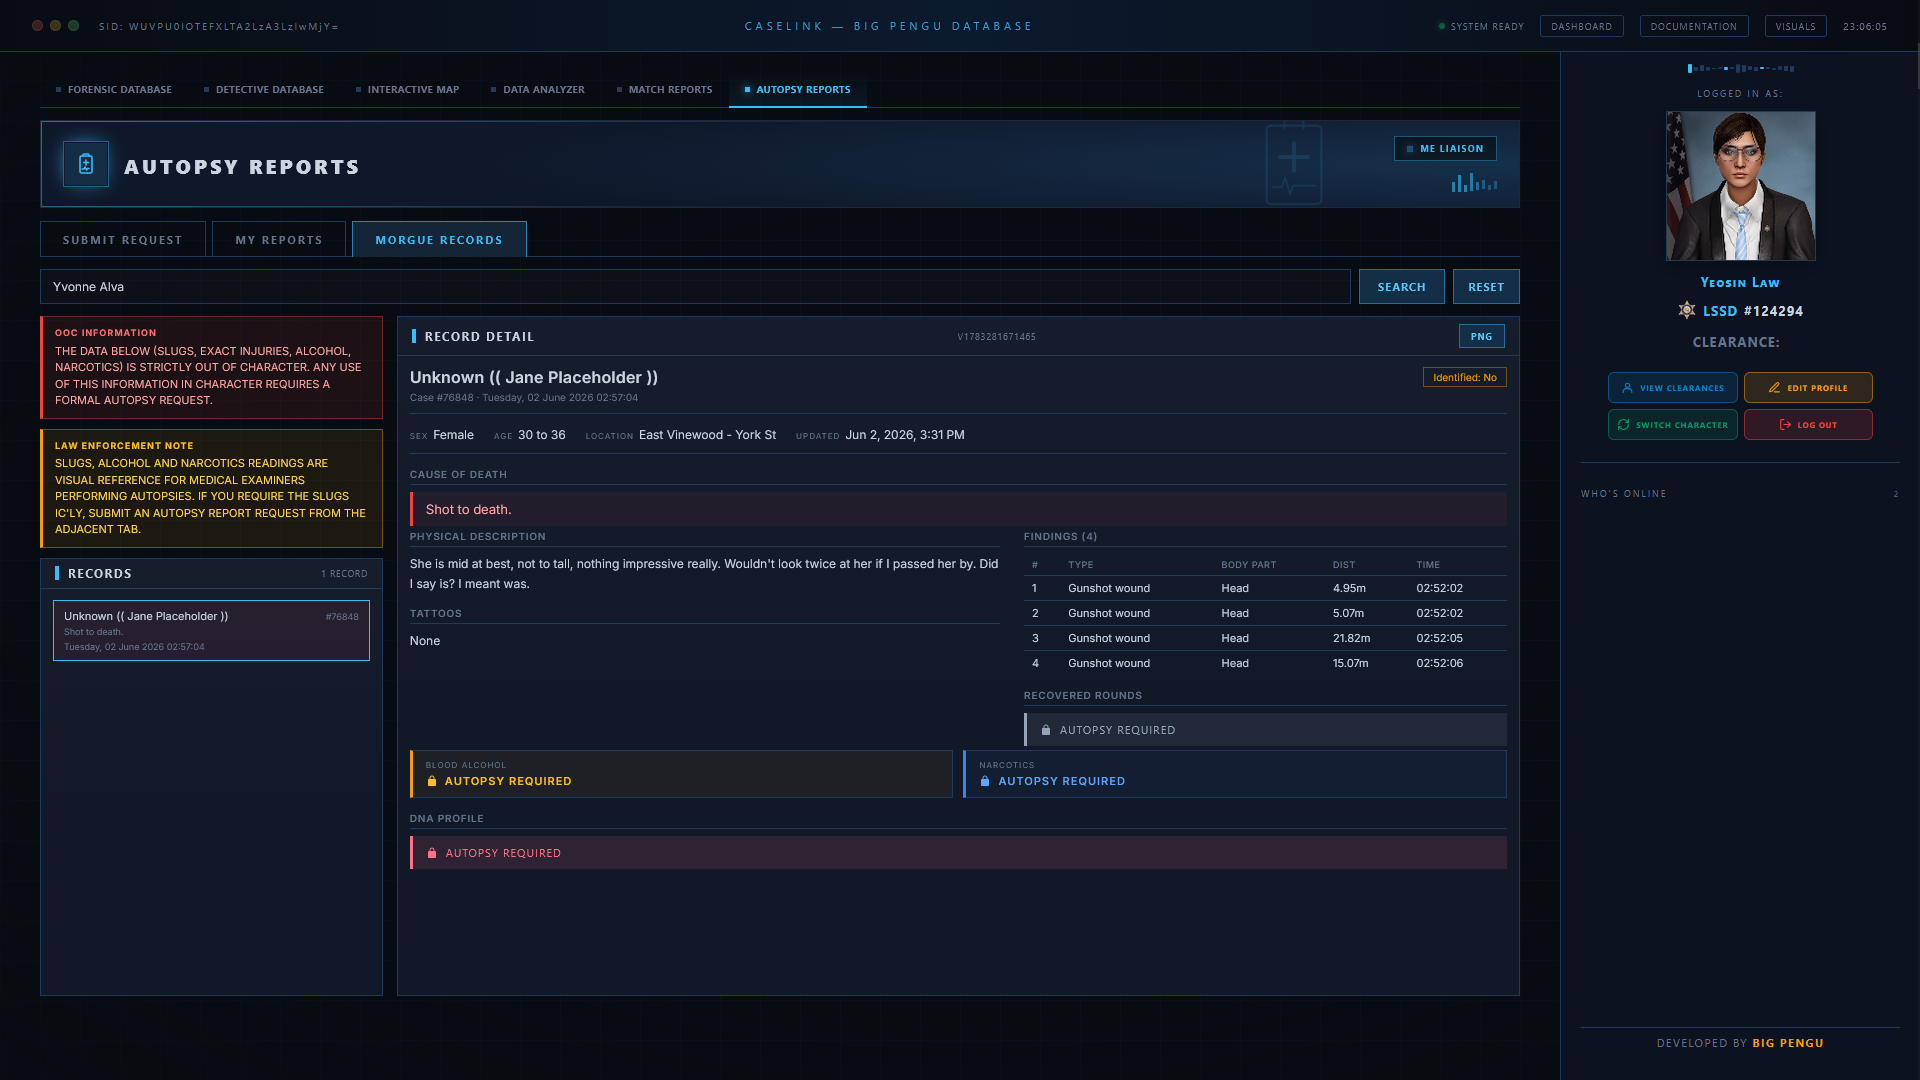Image resolution: width=1920 pixels, height=1080 pixels.
Task: Click the Who's Online header
Action: 1623,494
